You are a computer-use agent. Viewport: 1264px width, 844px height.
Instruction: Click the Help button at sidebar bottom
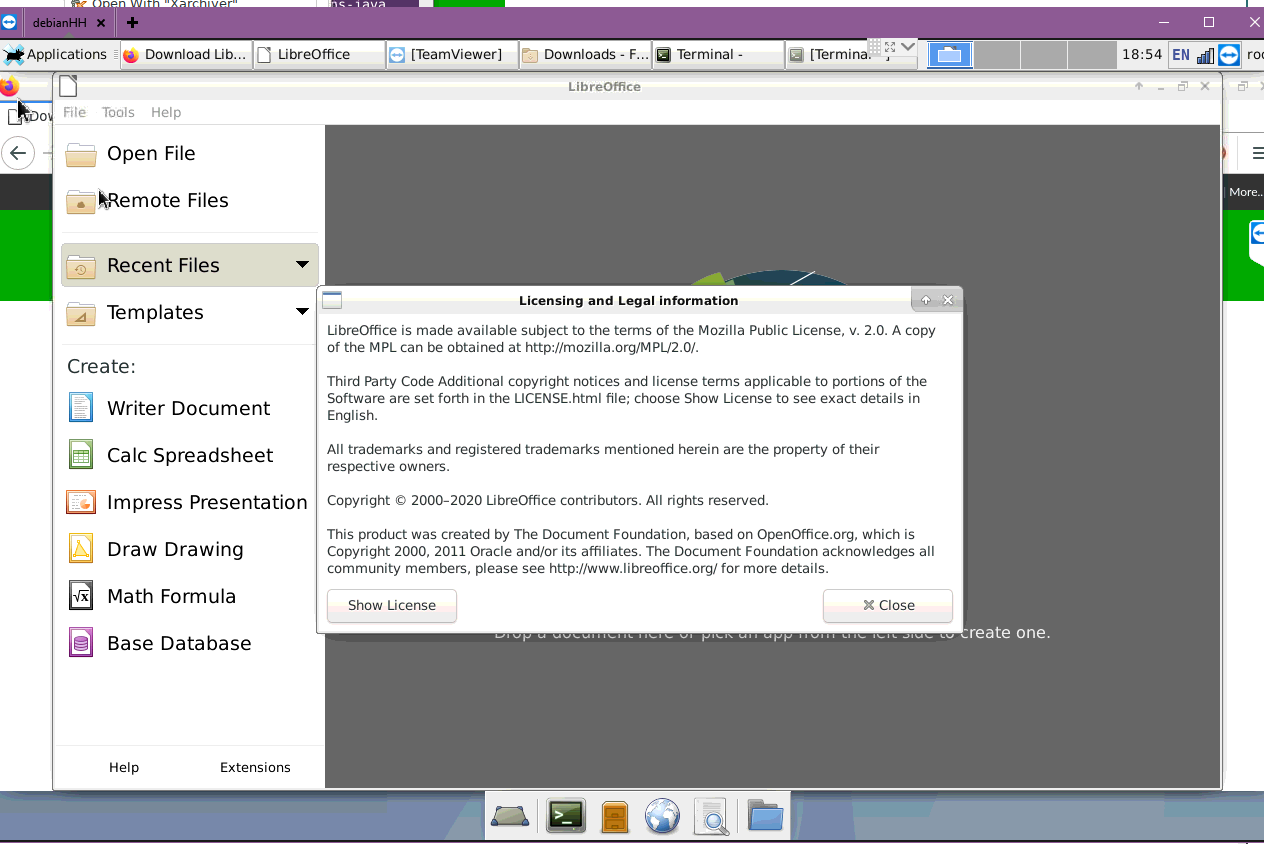124,767
